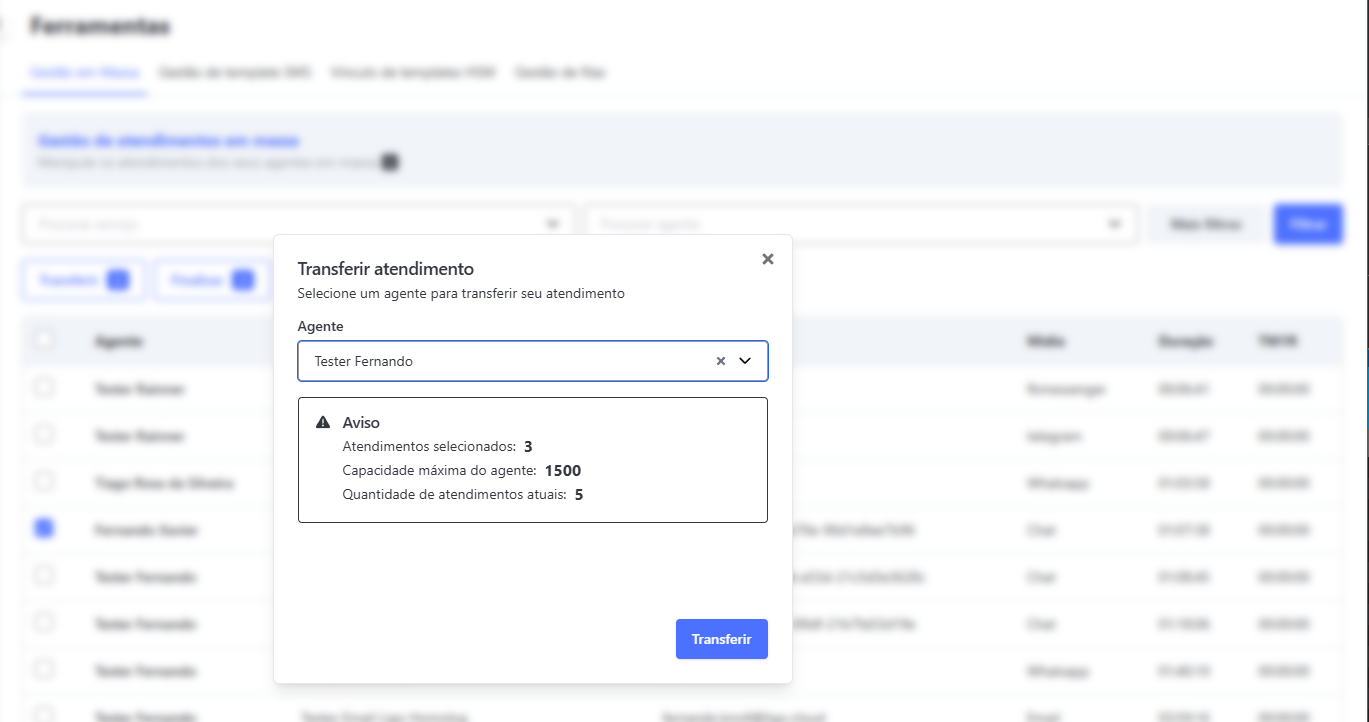
Task: Click the Agente field showing Tester Fernando
Action: click(500, 362)
